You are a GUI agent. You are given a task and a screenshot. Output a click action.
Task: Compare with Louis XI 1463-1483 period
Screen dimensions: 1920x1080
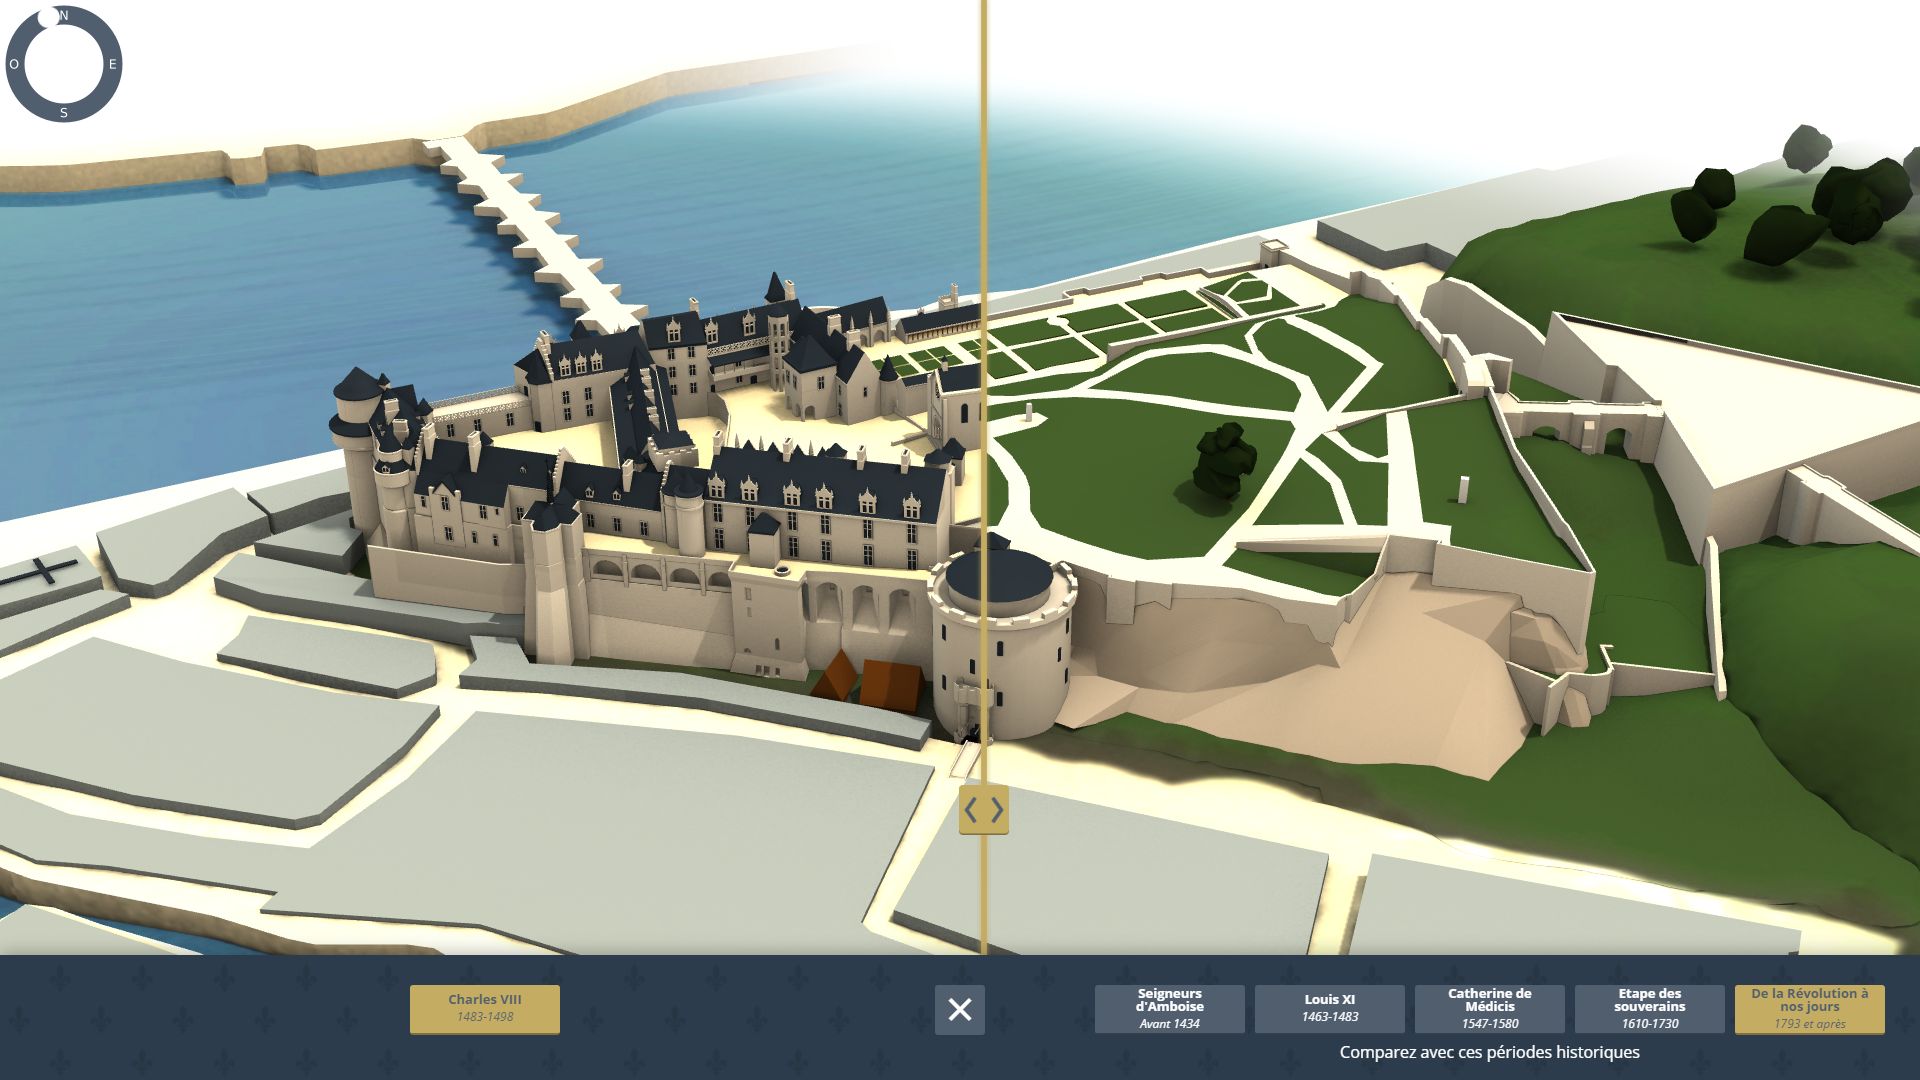[1330, 1009]
